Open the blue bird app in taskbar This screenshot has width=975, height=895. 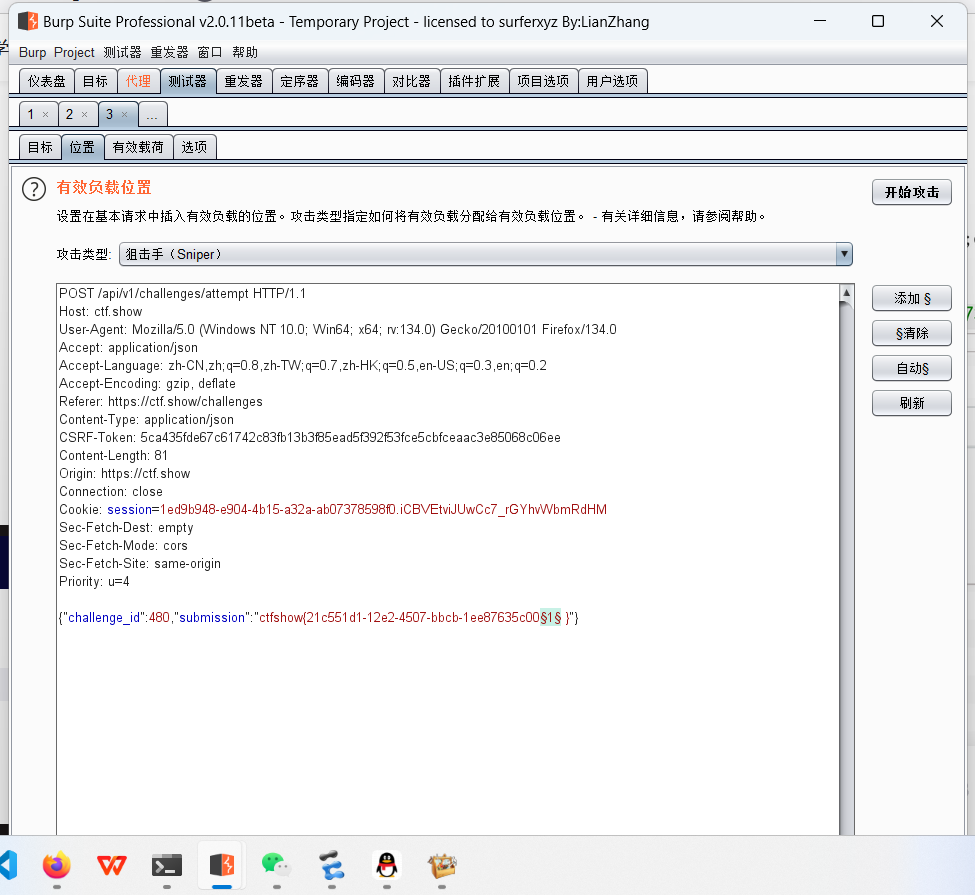coord(331,865)
